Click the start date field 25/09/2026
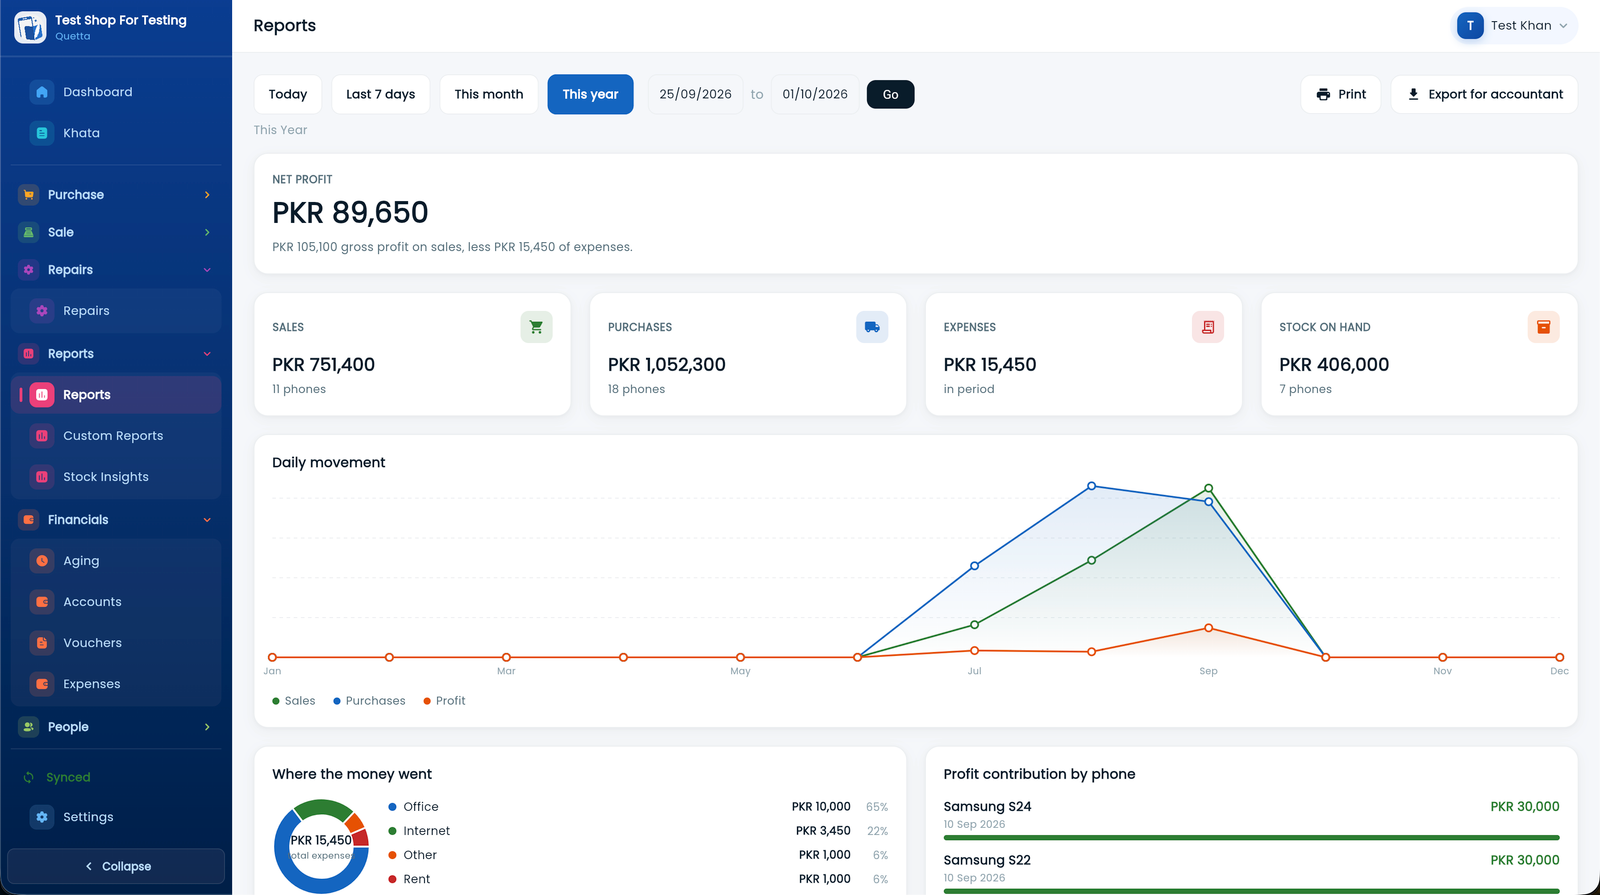1600x895 pixels. (x=696, y=94)
